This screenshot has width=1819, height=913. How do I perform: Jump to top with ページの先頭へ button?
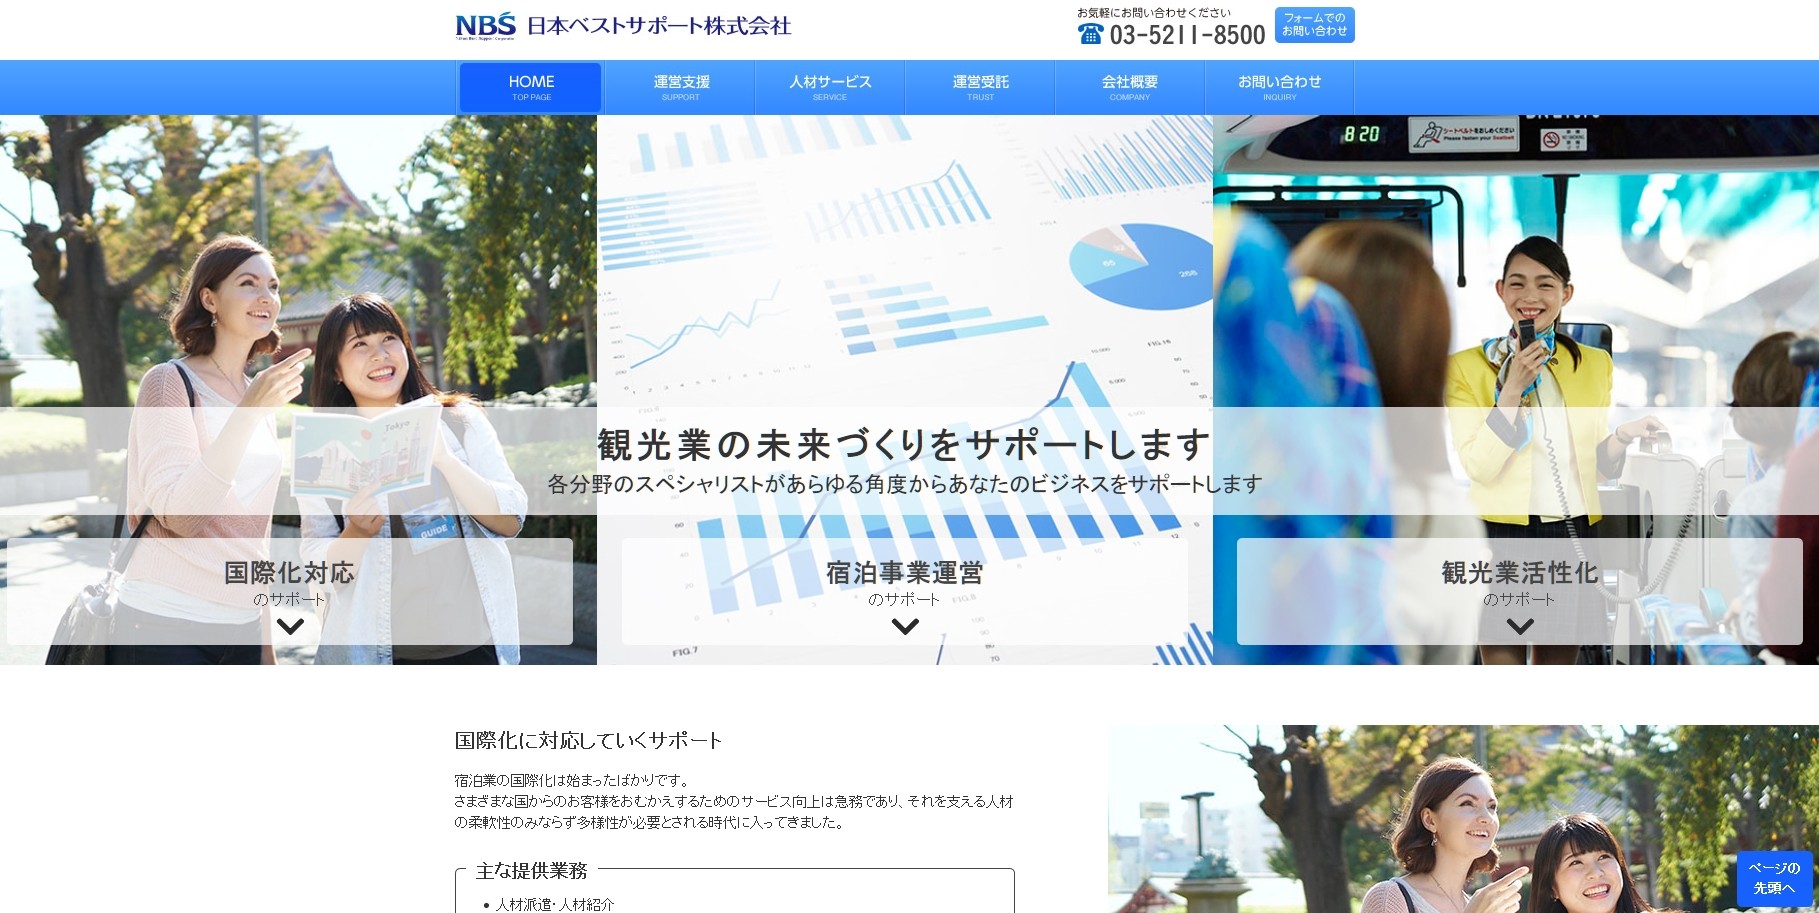pyautogui.click(x=1774, y=878)
